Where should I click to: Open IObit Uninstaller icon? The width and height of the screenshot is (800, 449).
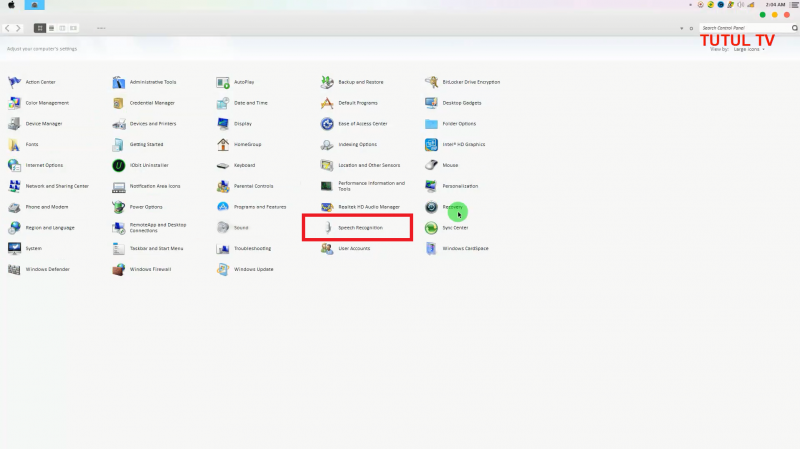tap(118, 165)
